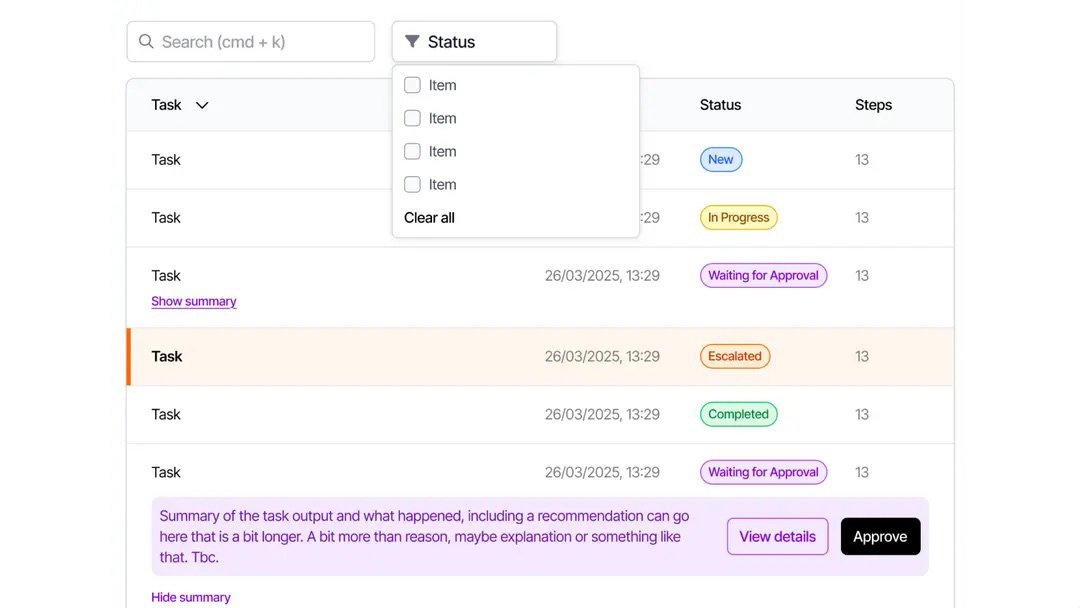Click Show summary link
1080x608 pixels.
pyautogui.click(x=194, y=301)
